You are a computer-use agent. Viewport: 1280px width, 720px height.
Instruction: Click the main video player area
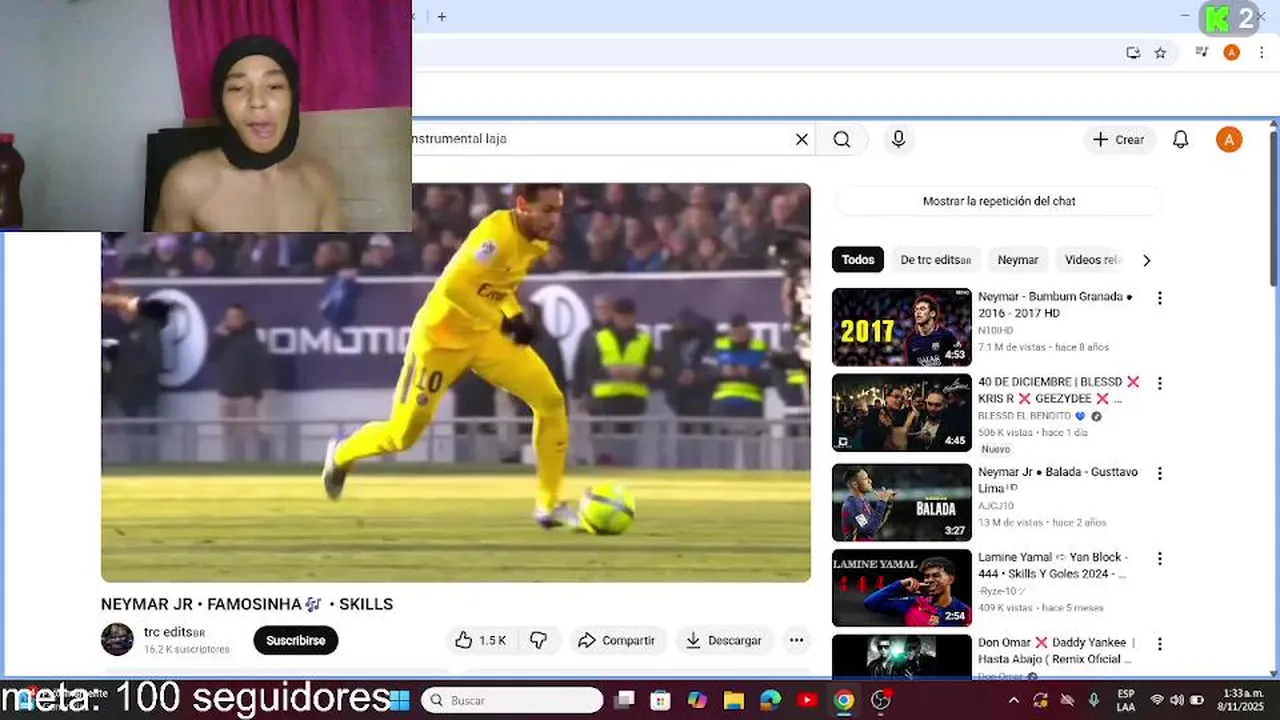456,382
